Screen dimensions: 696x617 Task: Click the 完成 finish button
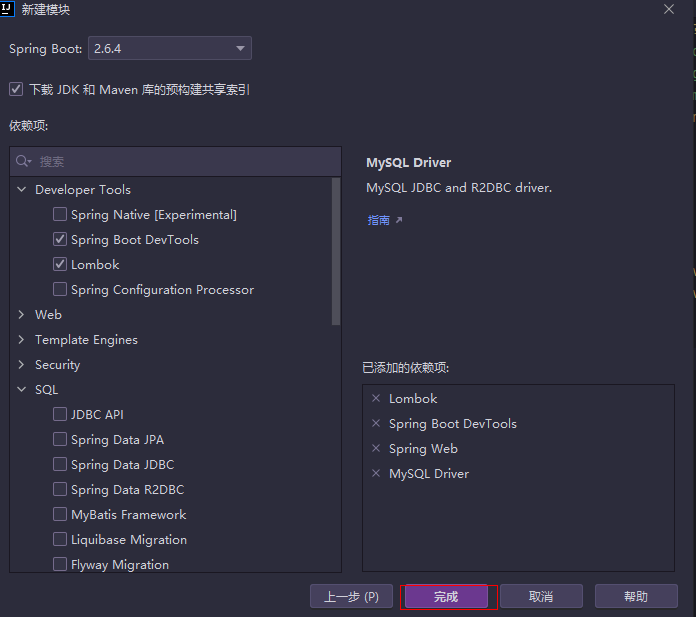click(446, 596)
